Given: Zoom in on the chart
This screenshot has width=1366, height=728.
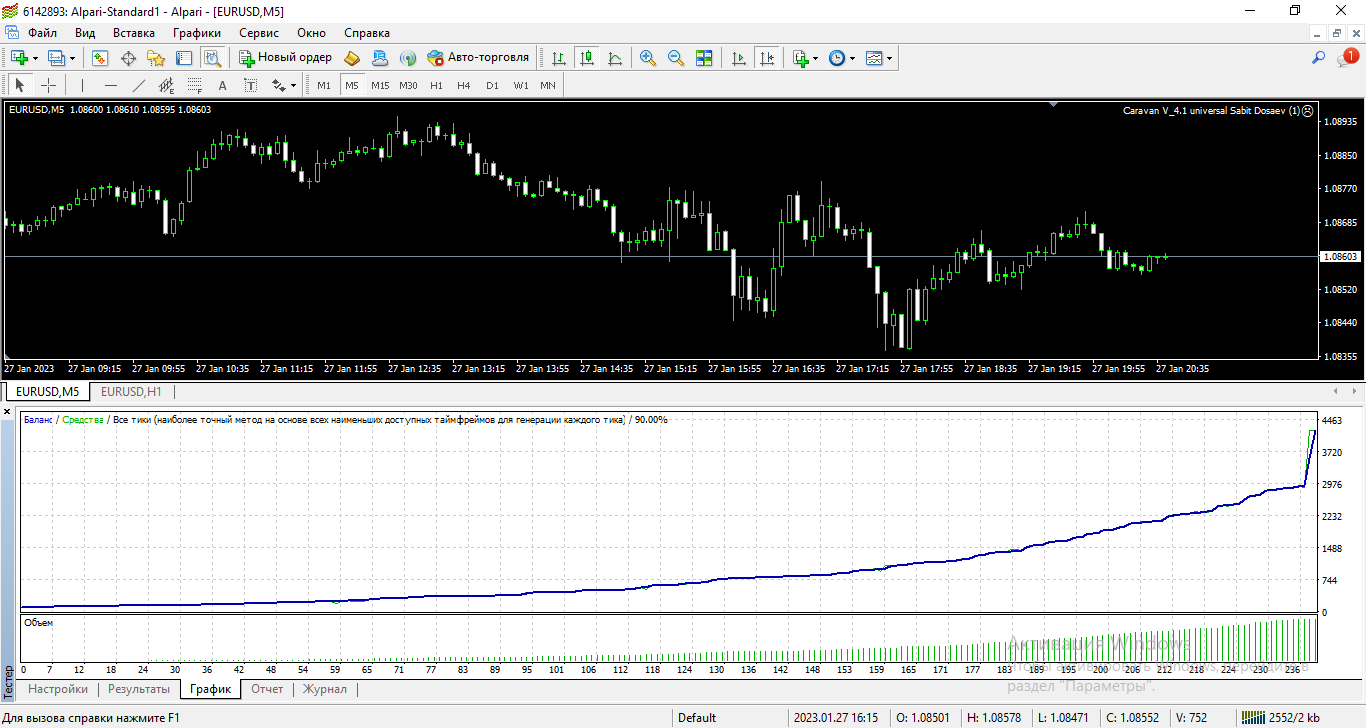Looking at the screenshot, I should (648, 58).
